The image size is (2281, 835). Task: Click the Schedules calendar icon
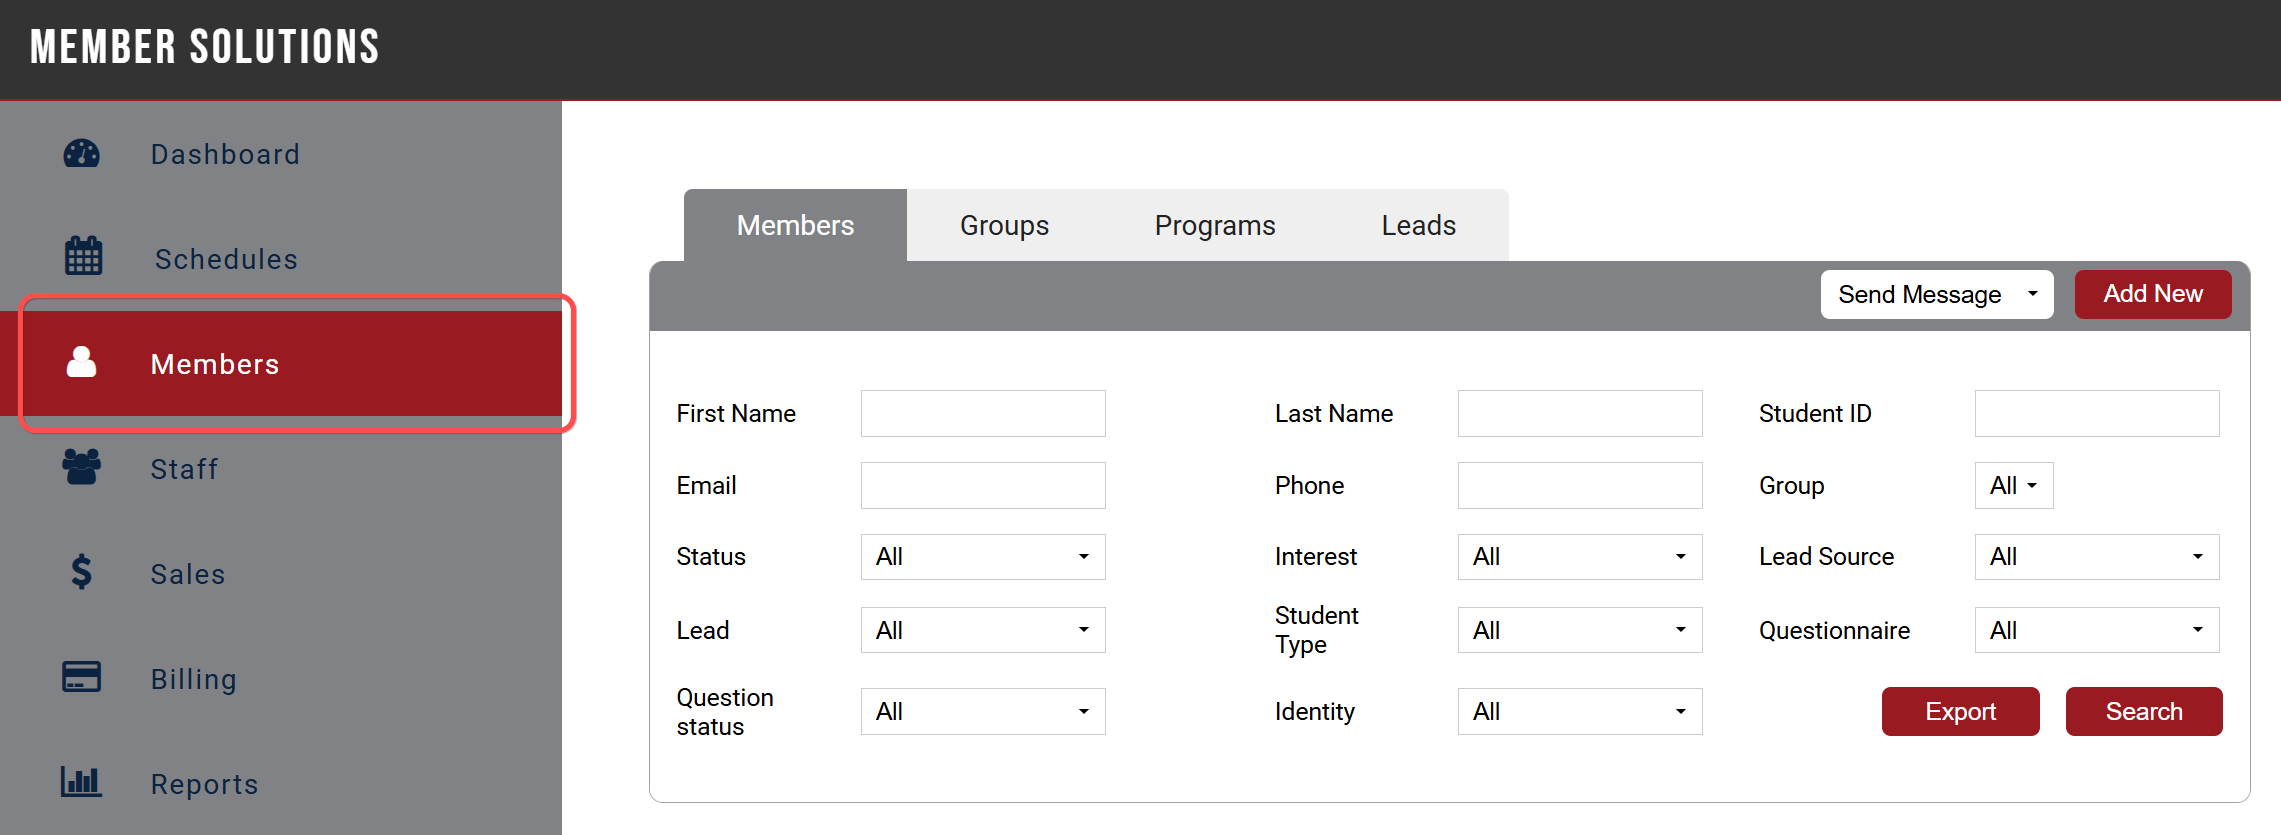(83, 256)
